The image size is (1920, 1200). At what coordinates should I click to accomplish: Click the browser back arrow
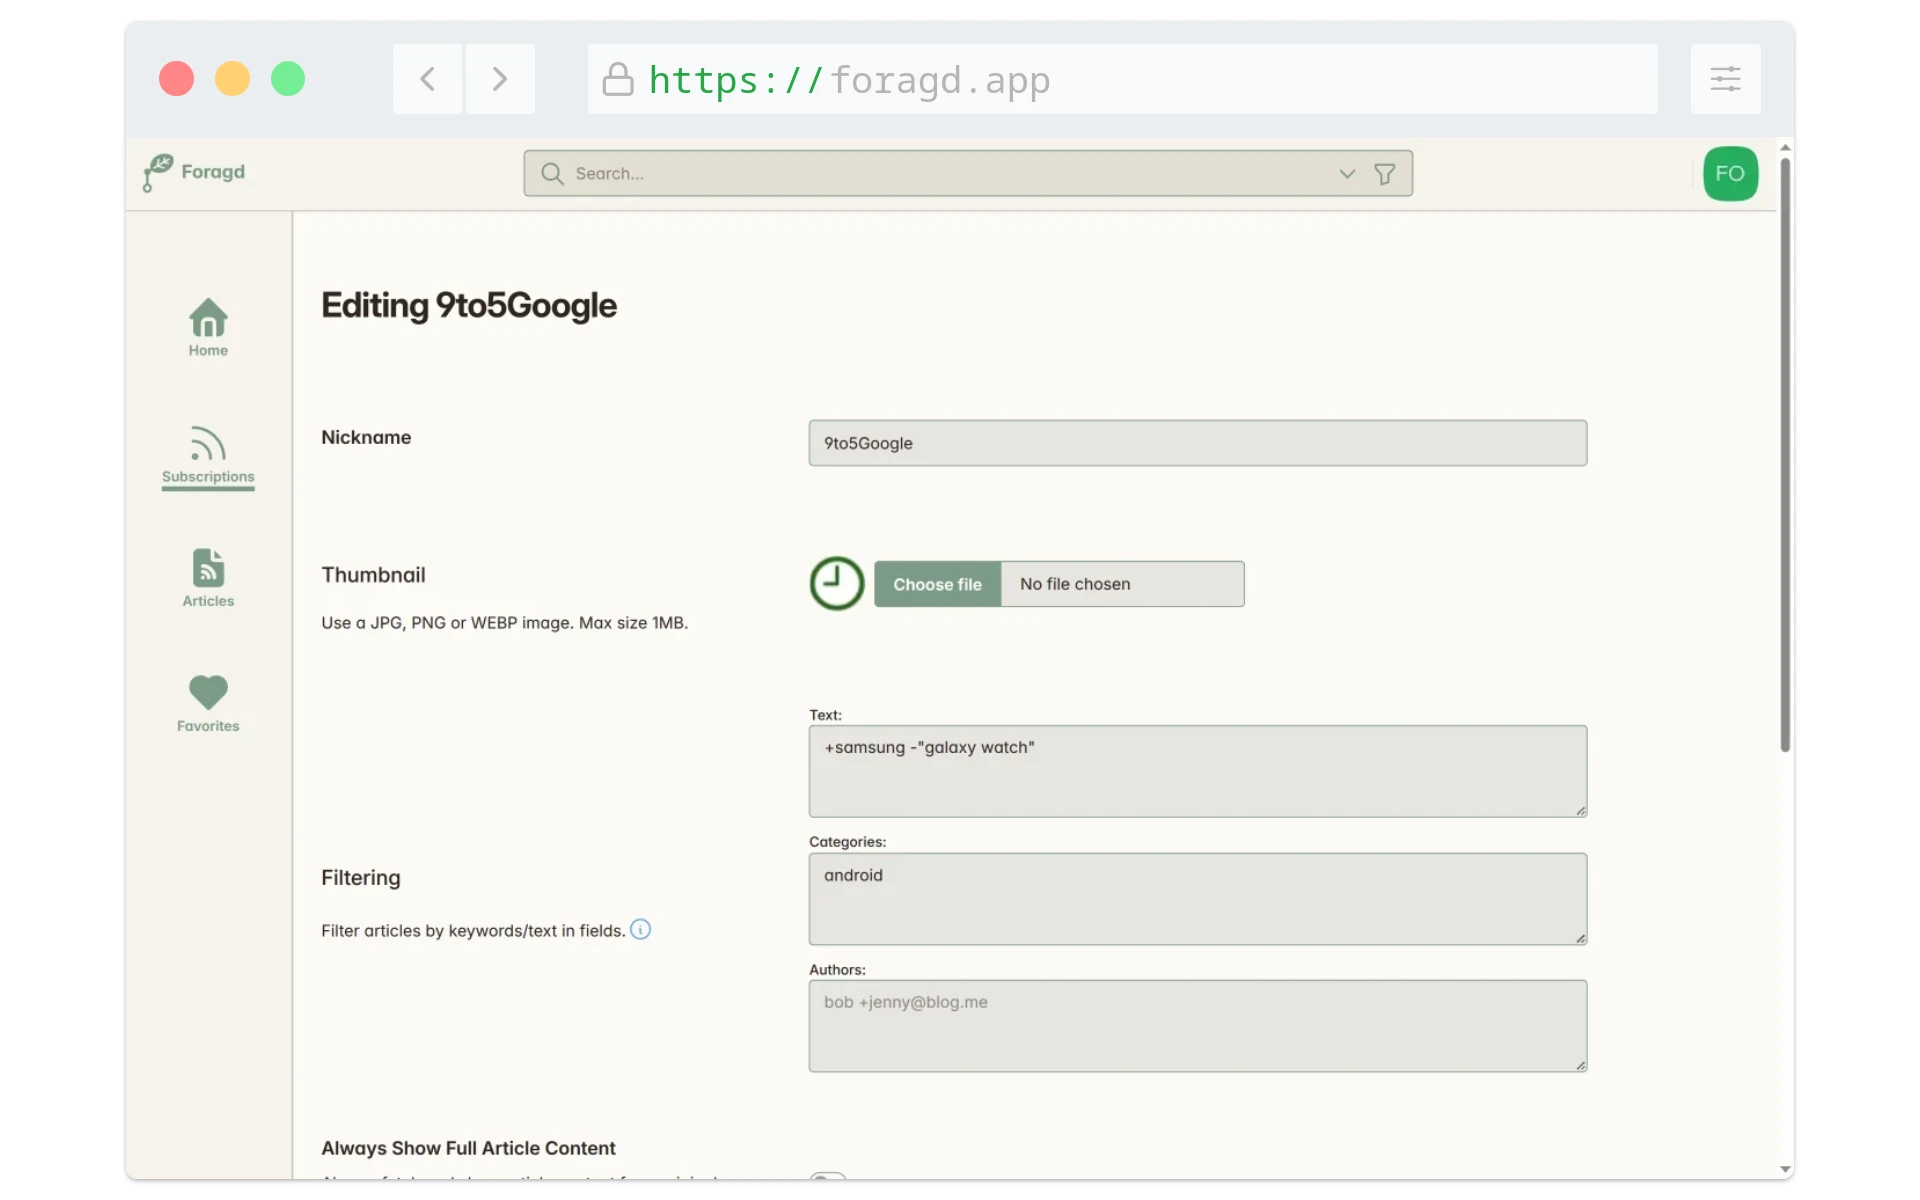[428, 79]
